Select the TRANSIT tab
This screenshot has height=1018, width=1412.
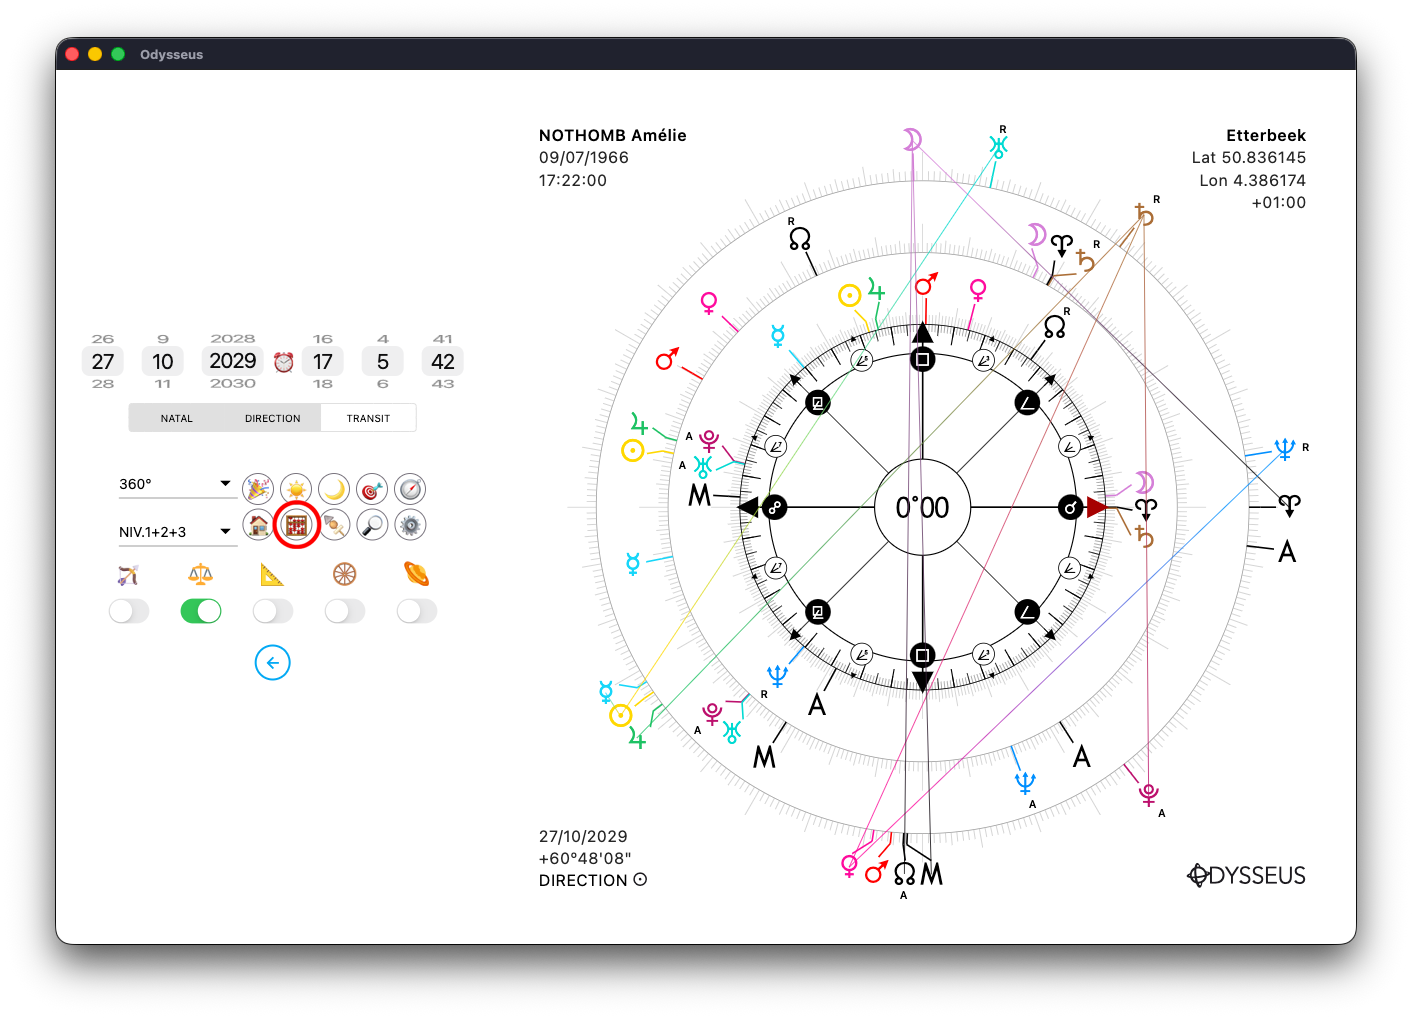(368, 418)
